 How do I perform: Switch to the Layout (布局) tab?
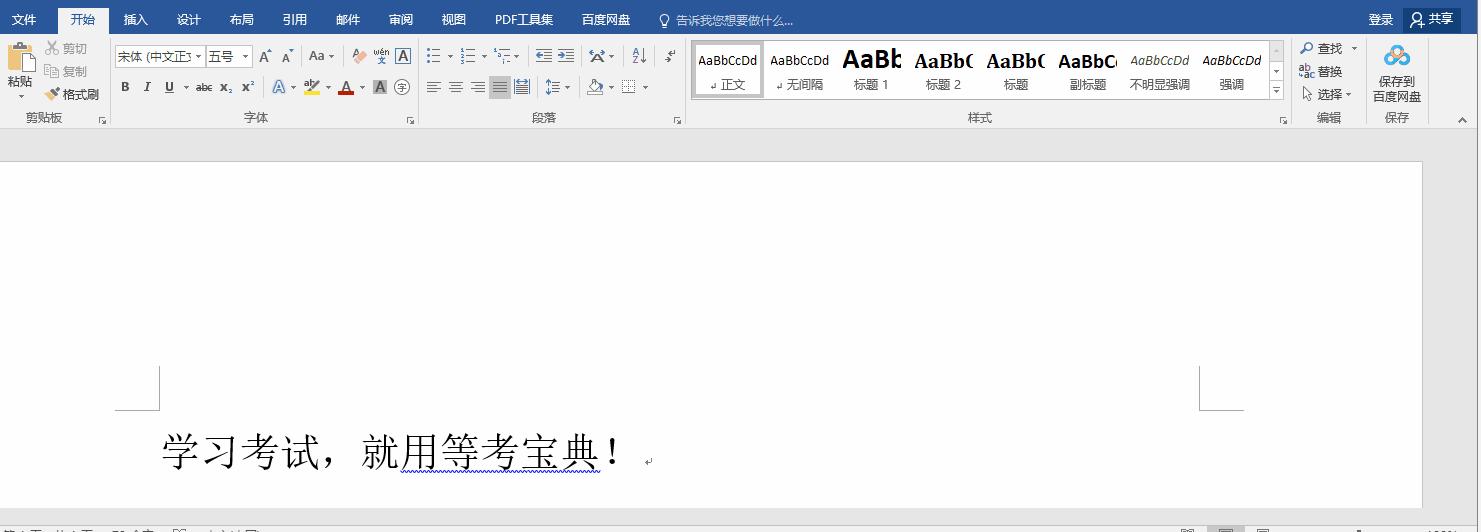[241, 20]
